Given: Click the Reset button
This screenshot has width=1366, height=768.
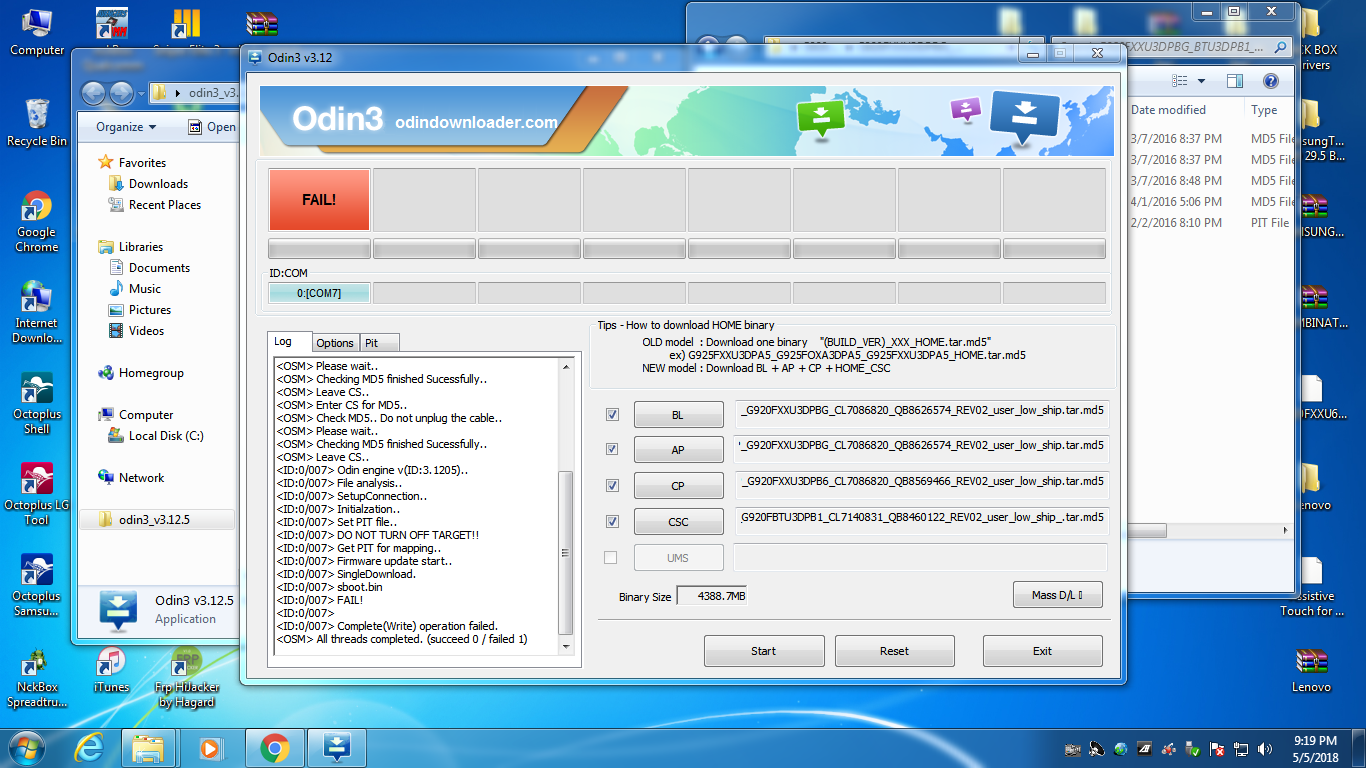Looking at the screenshot, I should (895, 651).
